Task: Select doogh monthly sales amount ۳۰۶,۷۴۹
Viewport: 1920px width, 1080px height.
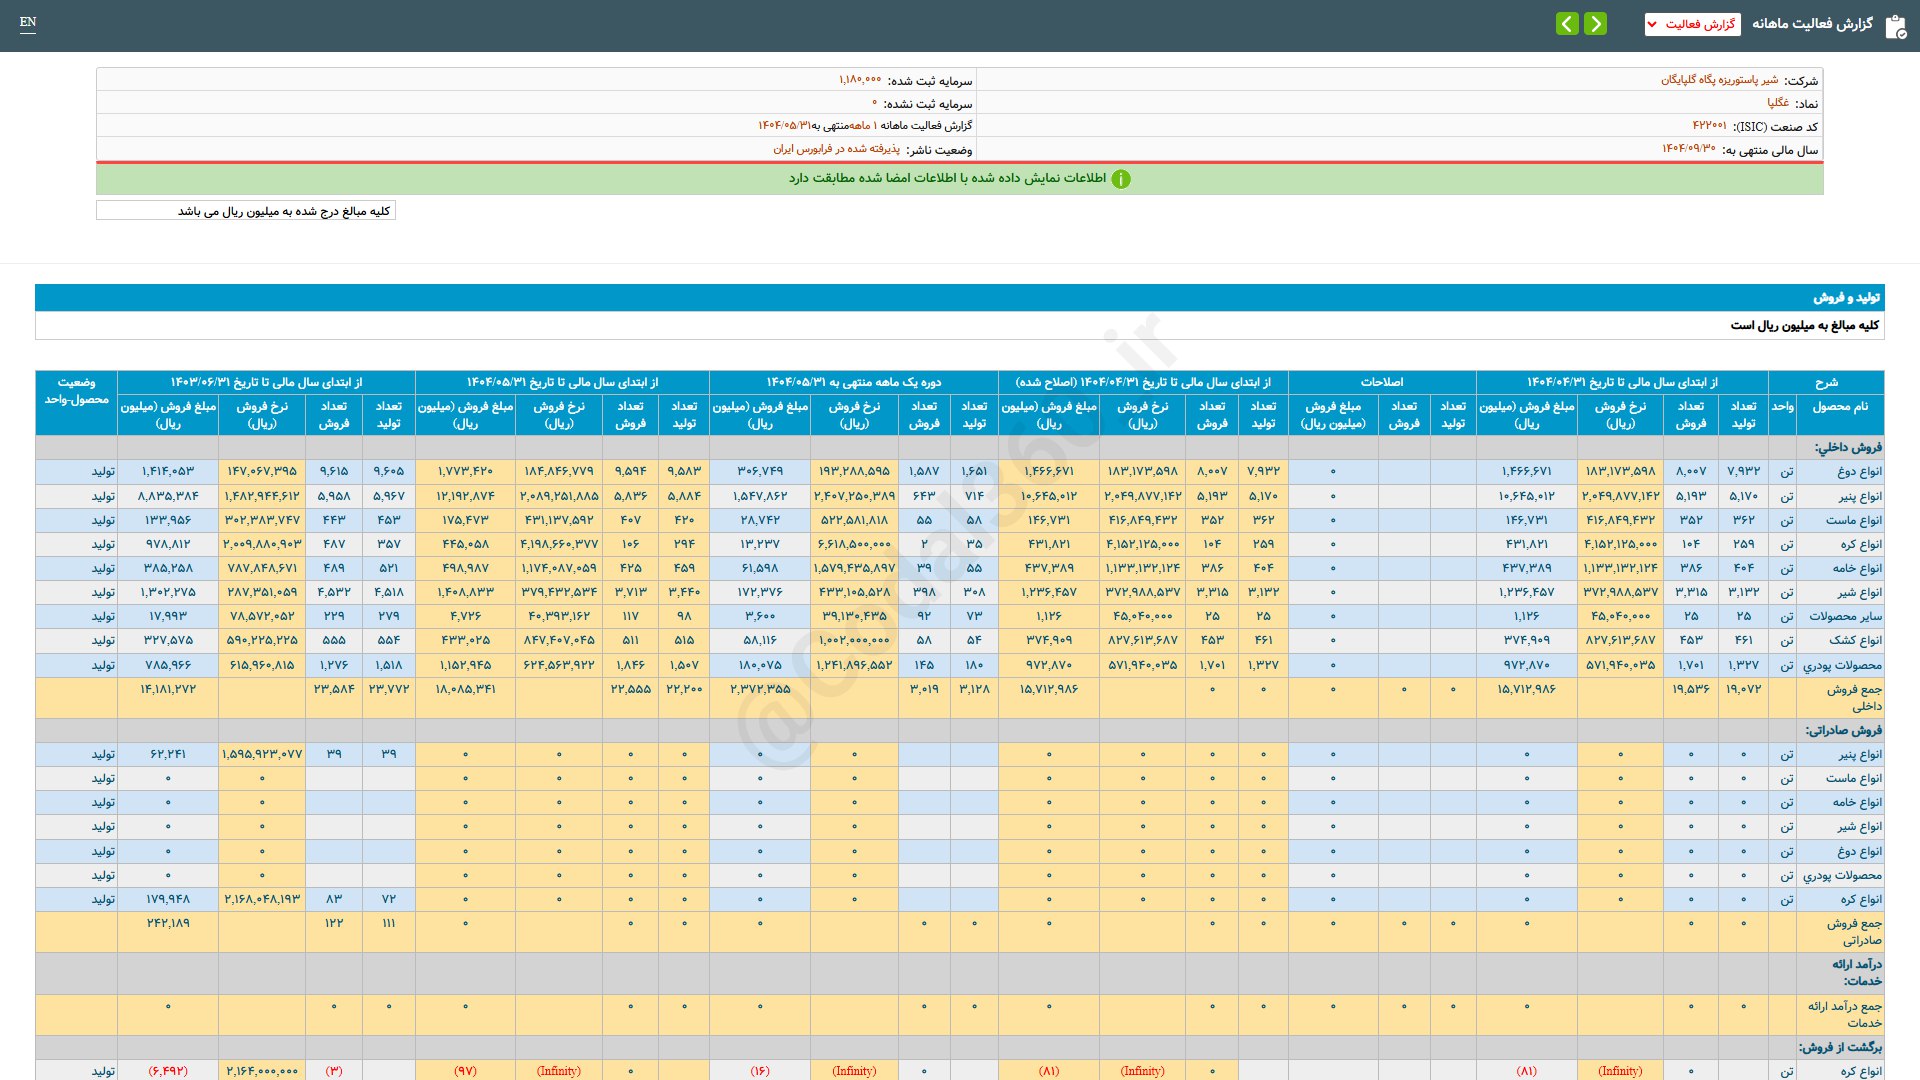Action: click(x=760, y=471)
